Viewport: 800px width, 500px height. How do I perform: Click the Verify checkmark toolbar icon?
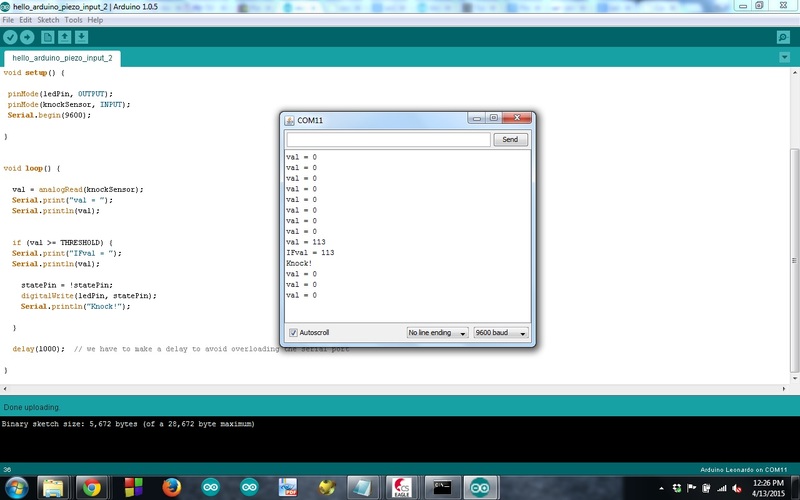tap(10, 37)
